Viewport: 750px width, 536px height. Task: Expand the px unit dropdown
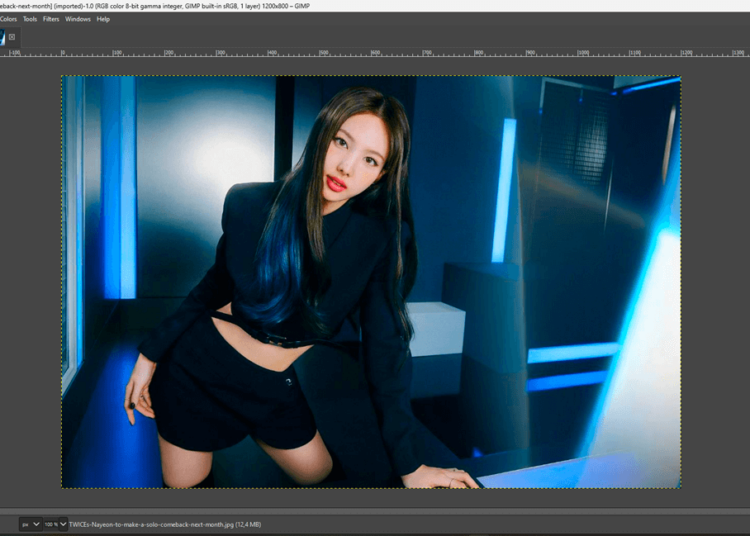tap(31, 524)
